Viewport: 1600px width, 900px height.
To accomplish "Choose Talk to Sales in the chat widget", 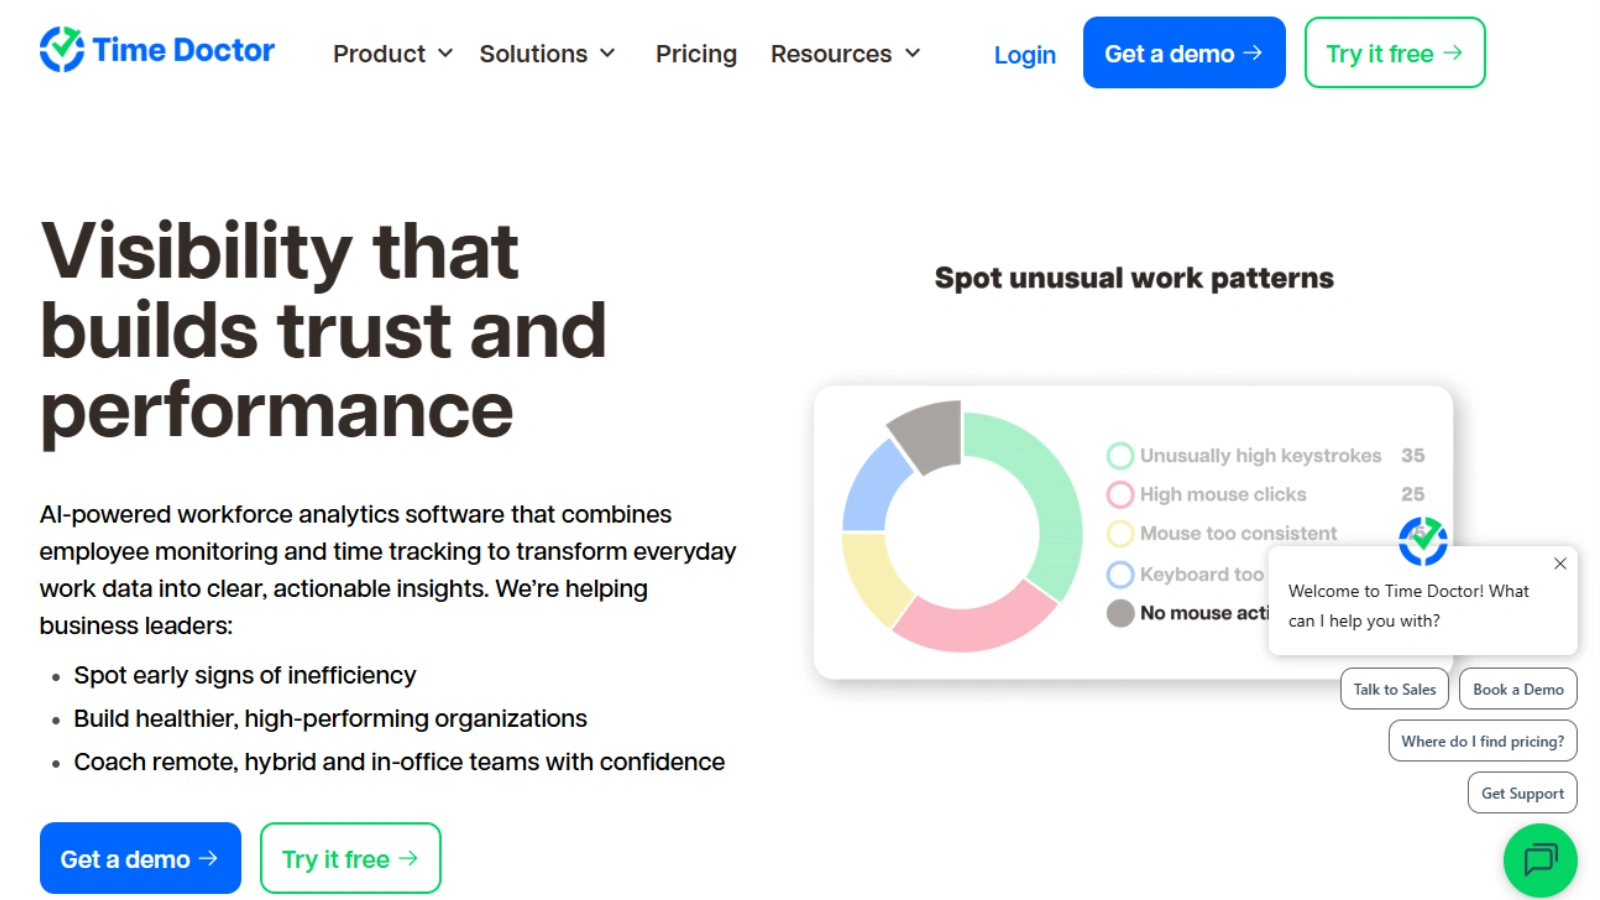I will pyautogui.click(x=1394, y=689).
